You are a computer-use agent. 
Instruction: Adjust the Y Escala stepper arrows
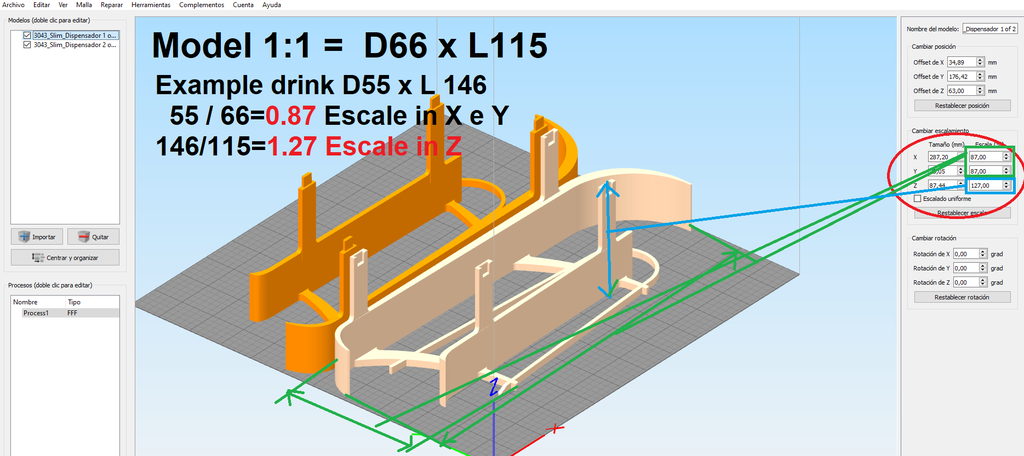tap(1006, 171)
